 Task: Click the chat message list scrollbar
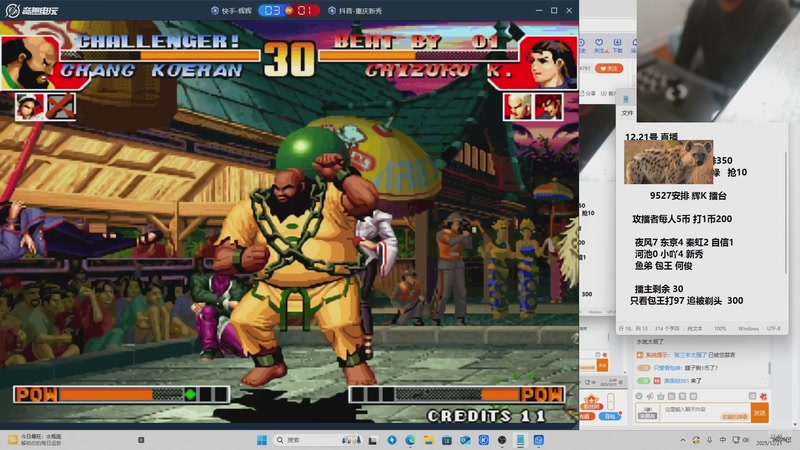pos(769,368)
